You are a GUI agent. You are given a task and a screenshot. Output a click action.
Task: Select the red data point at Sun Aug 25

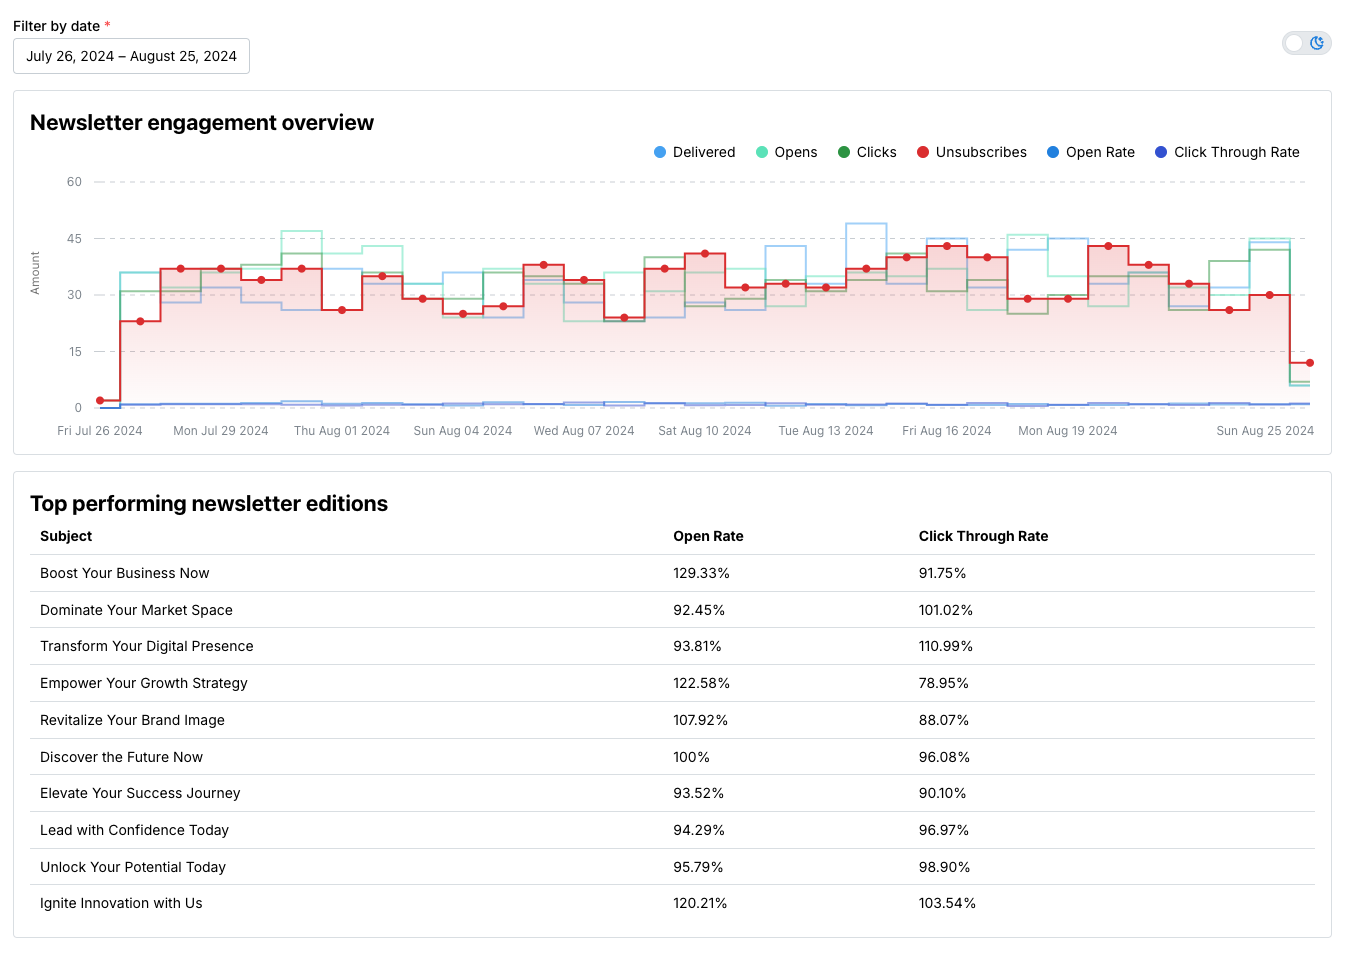[x=1308, y=363]
